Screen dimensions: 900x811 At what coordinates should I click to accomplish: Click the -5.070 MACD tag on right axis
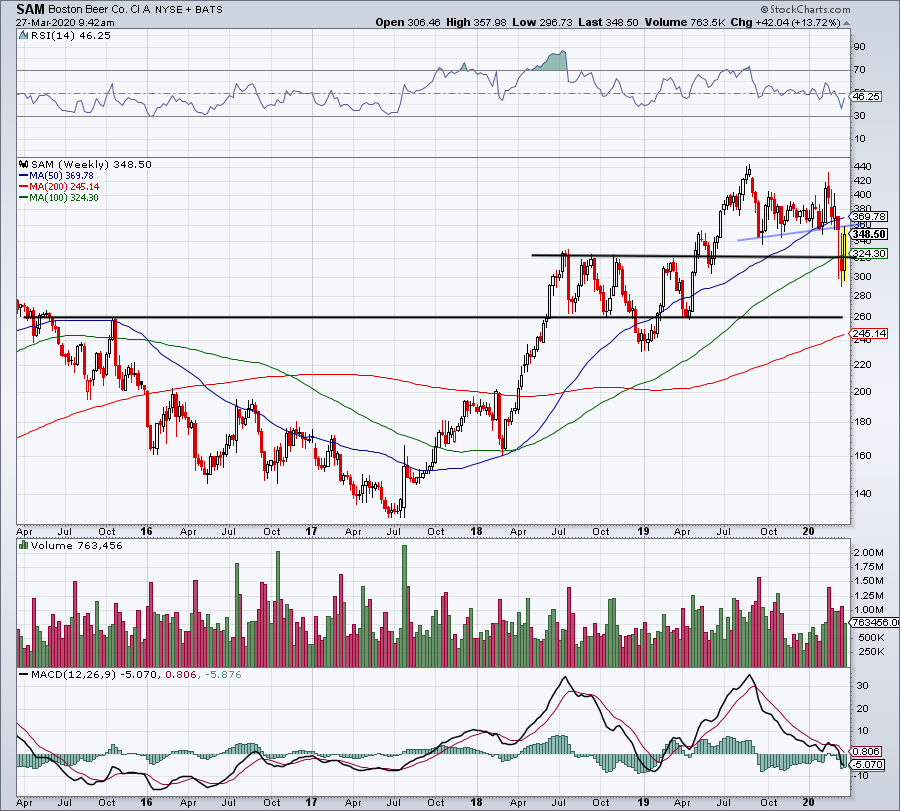pyautogui.click(x=868, y=765)
